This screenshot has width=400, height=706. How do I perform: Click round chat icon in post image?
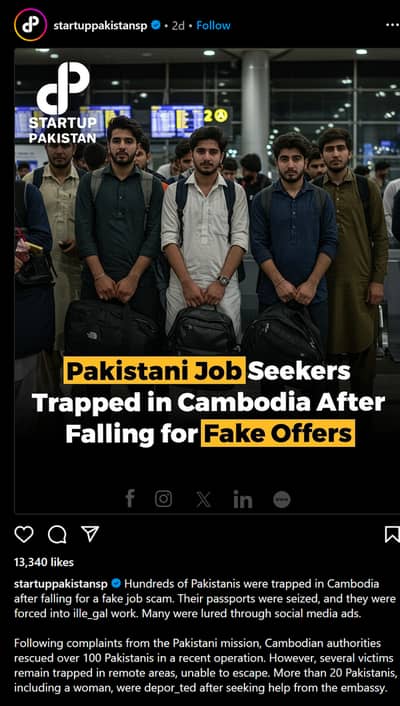click(x=282, y=499)
